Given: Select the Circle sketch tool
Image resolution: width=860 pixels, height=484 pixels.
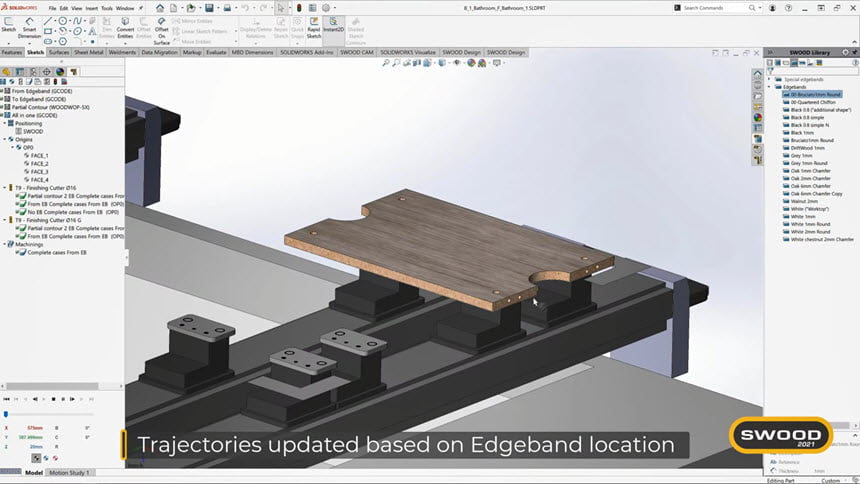Looking at the screenshot, I should pos(63,21).
